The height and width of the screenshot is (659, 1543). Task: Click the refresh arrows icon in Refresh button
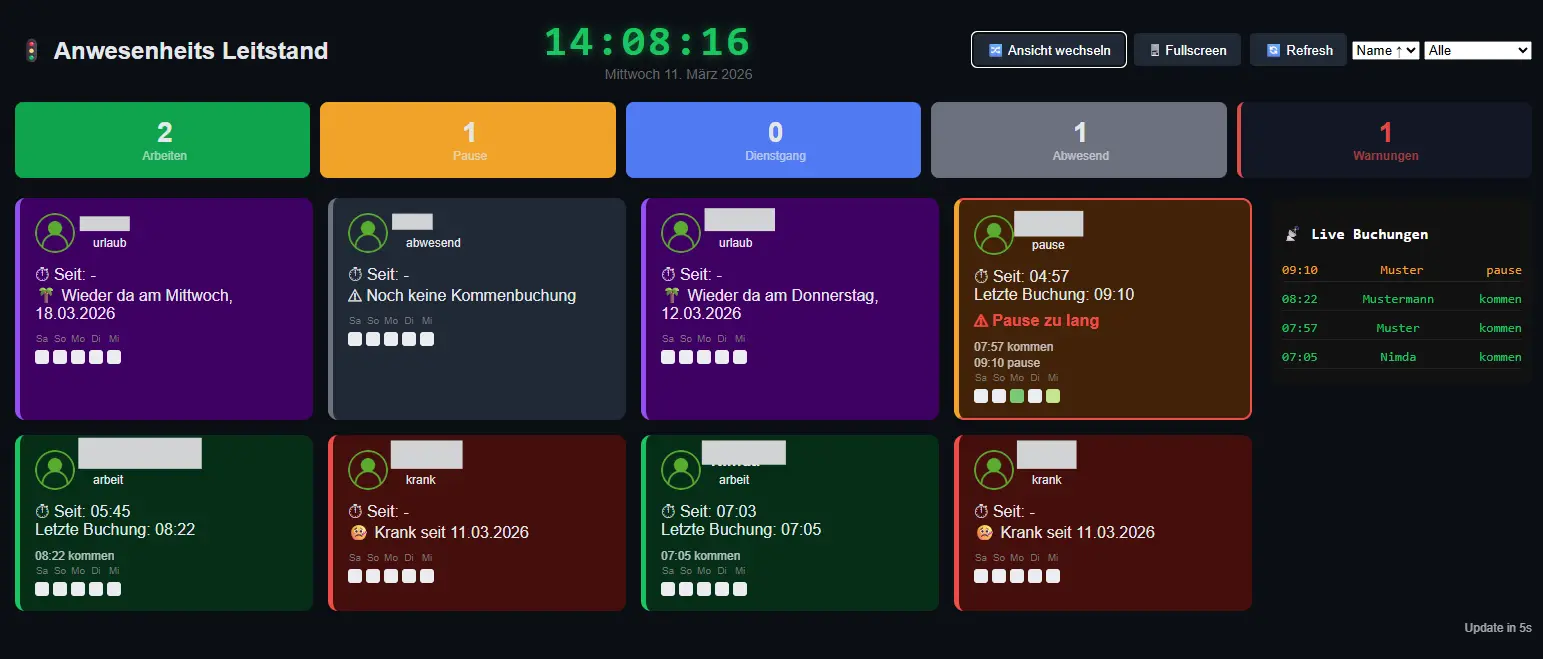[x=1273, y=49]
